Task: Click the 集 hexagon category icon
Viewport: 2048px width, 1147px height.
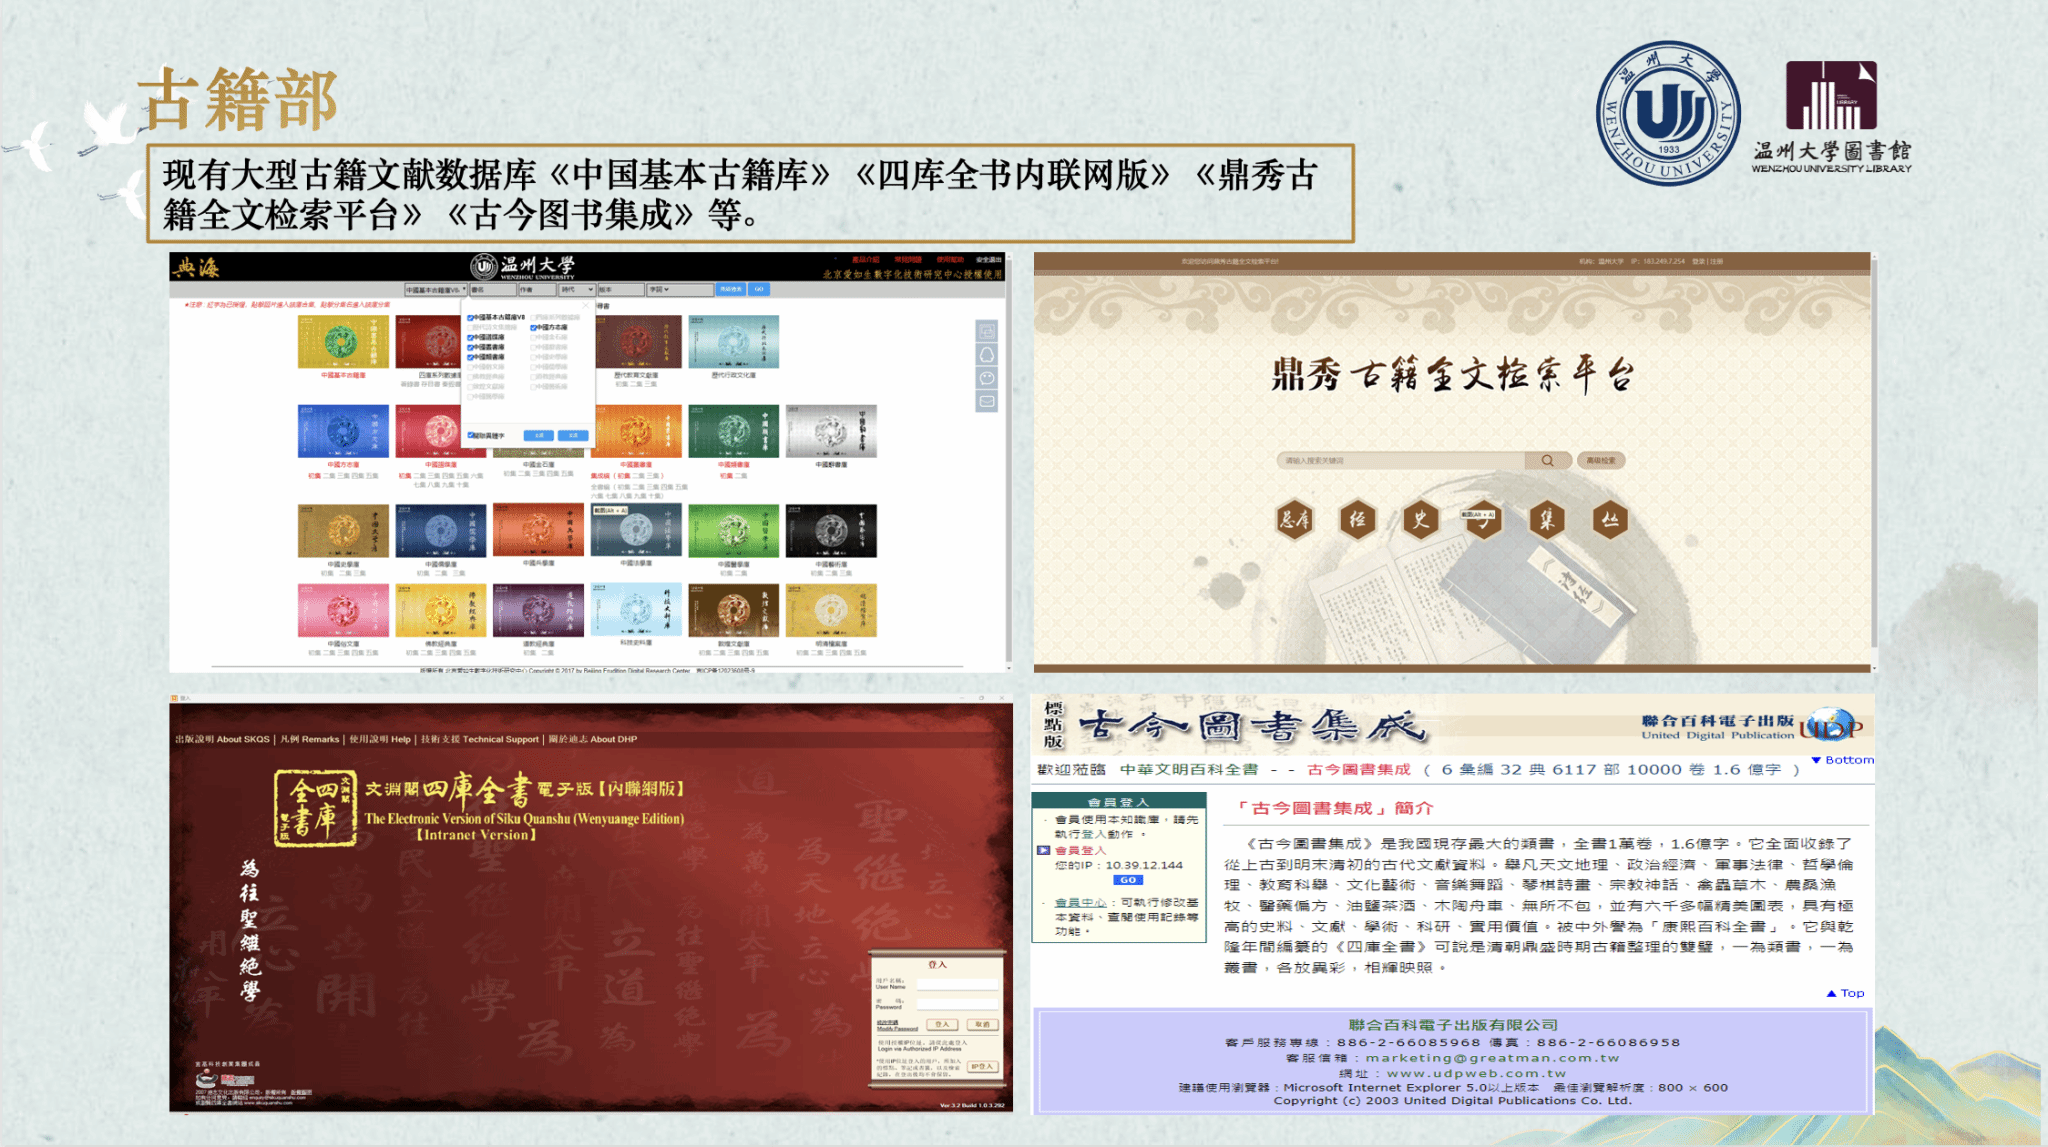Action: click(1547, 519)
